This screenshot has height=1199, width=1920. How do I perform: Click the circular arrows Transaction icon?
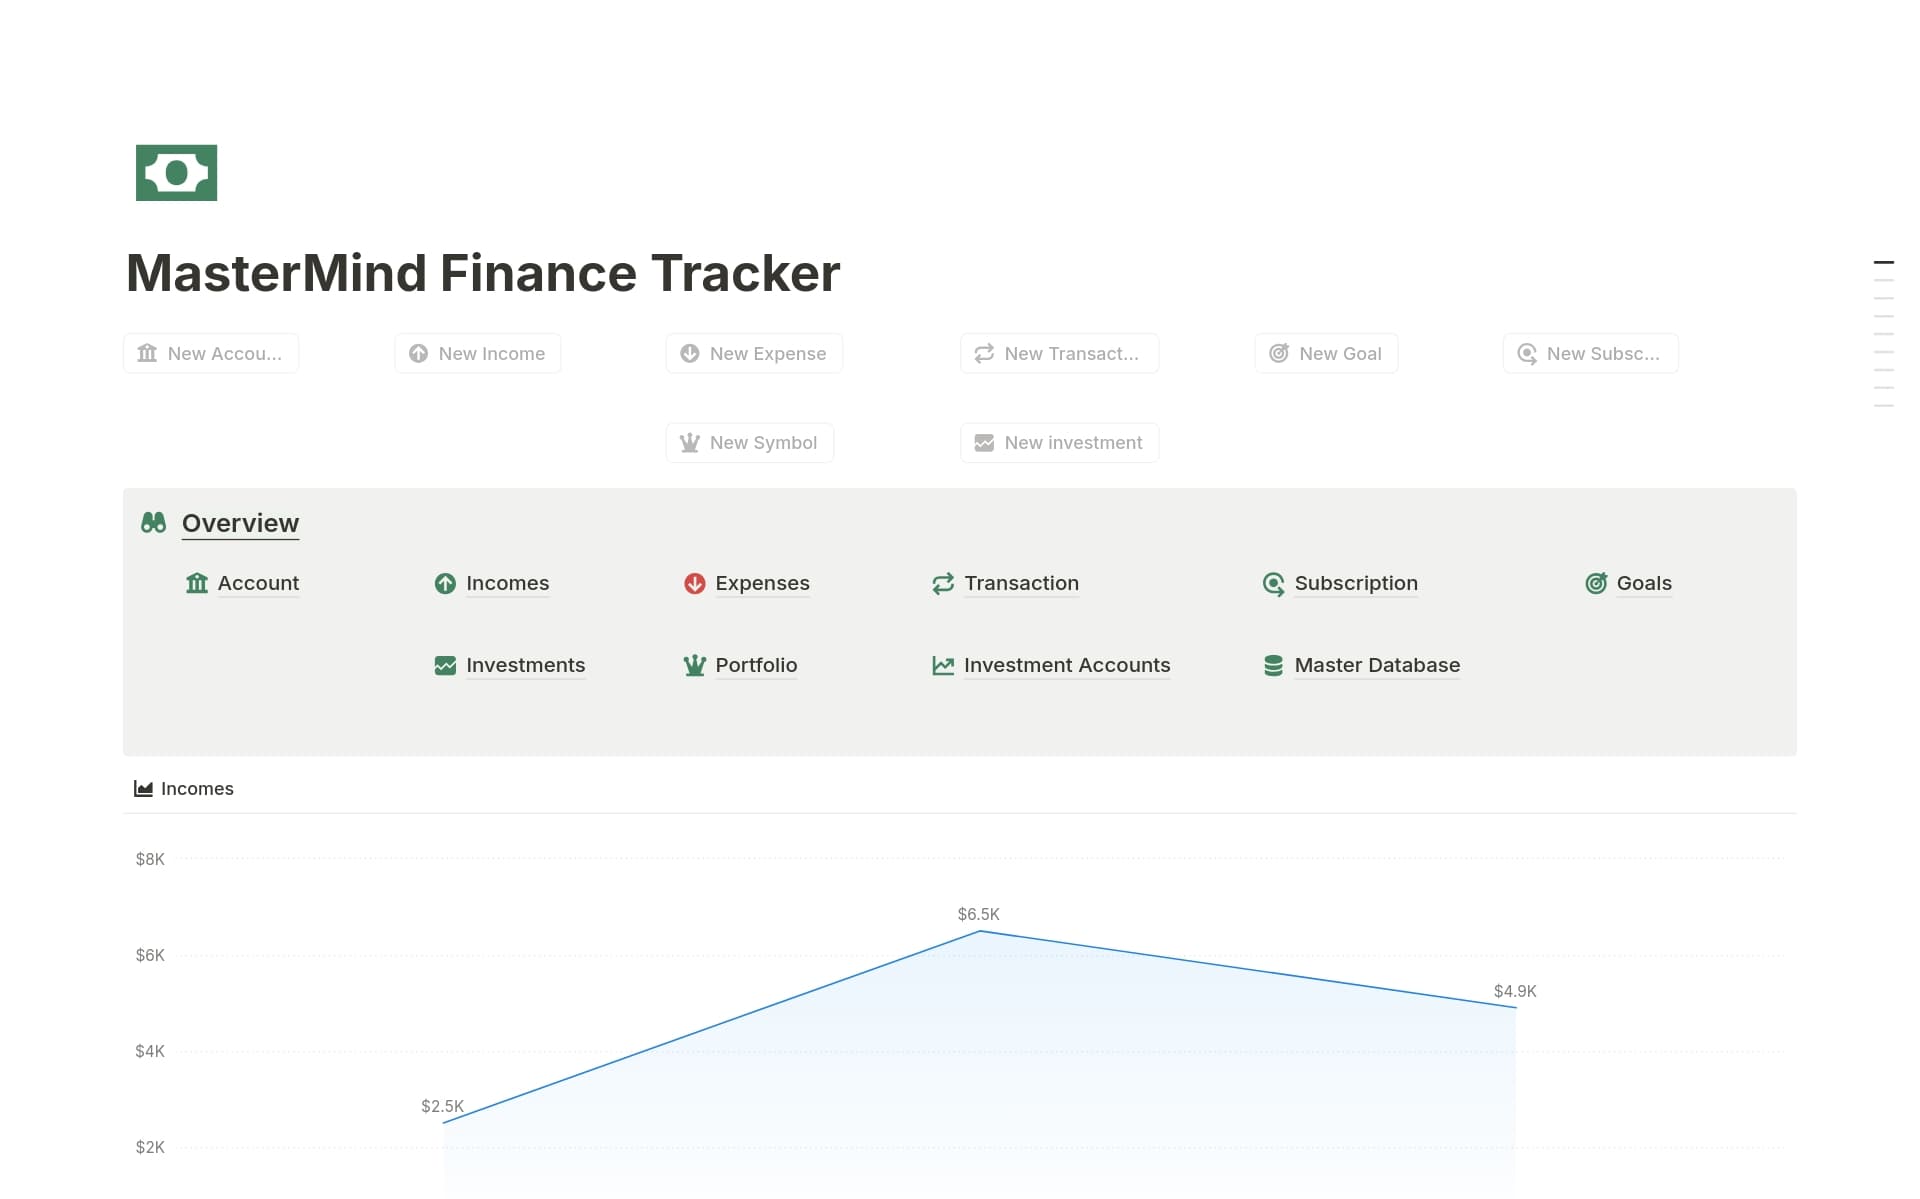point(942,583)
